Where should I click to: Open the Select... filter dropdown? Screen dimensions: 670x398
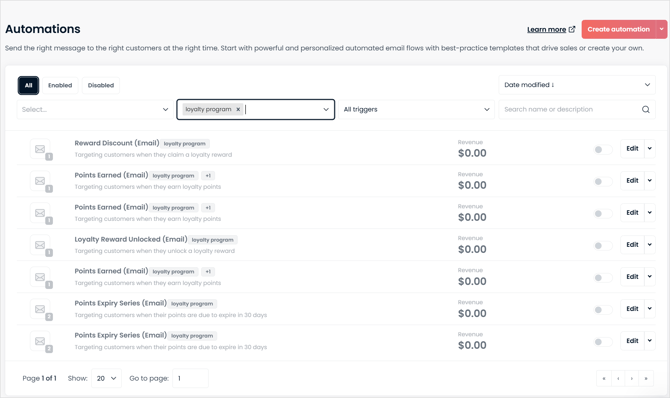pos(95,109)
